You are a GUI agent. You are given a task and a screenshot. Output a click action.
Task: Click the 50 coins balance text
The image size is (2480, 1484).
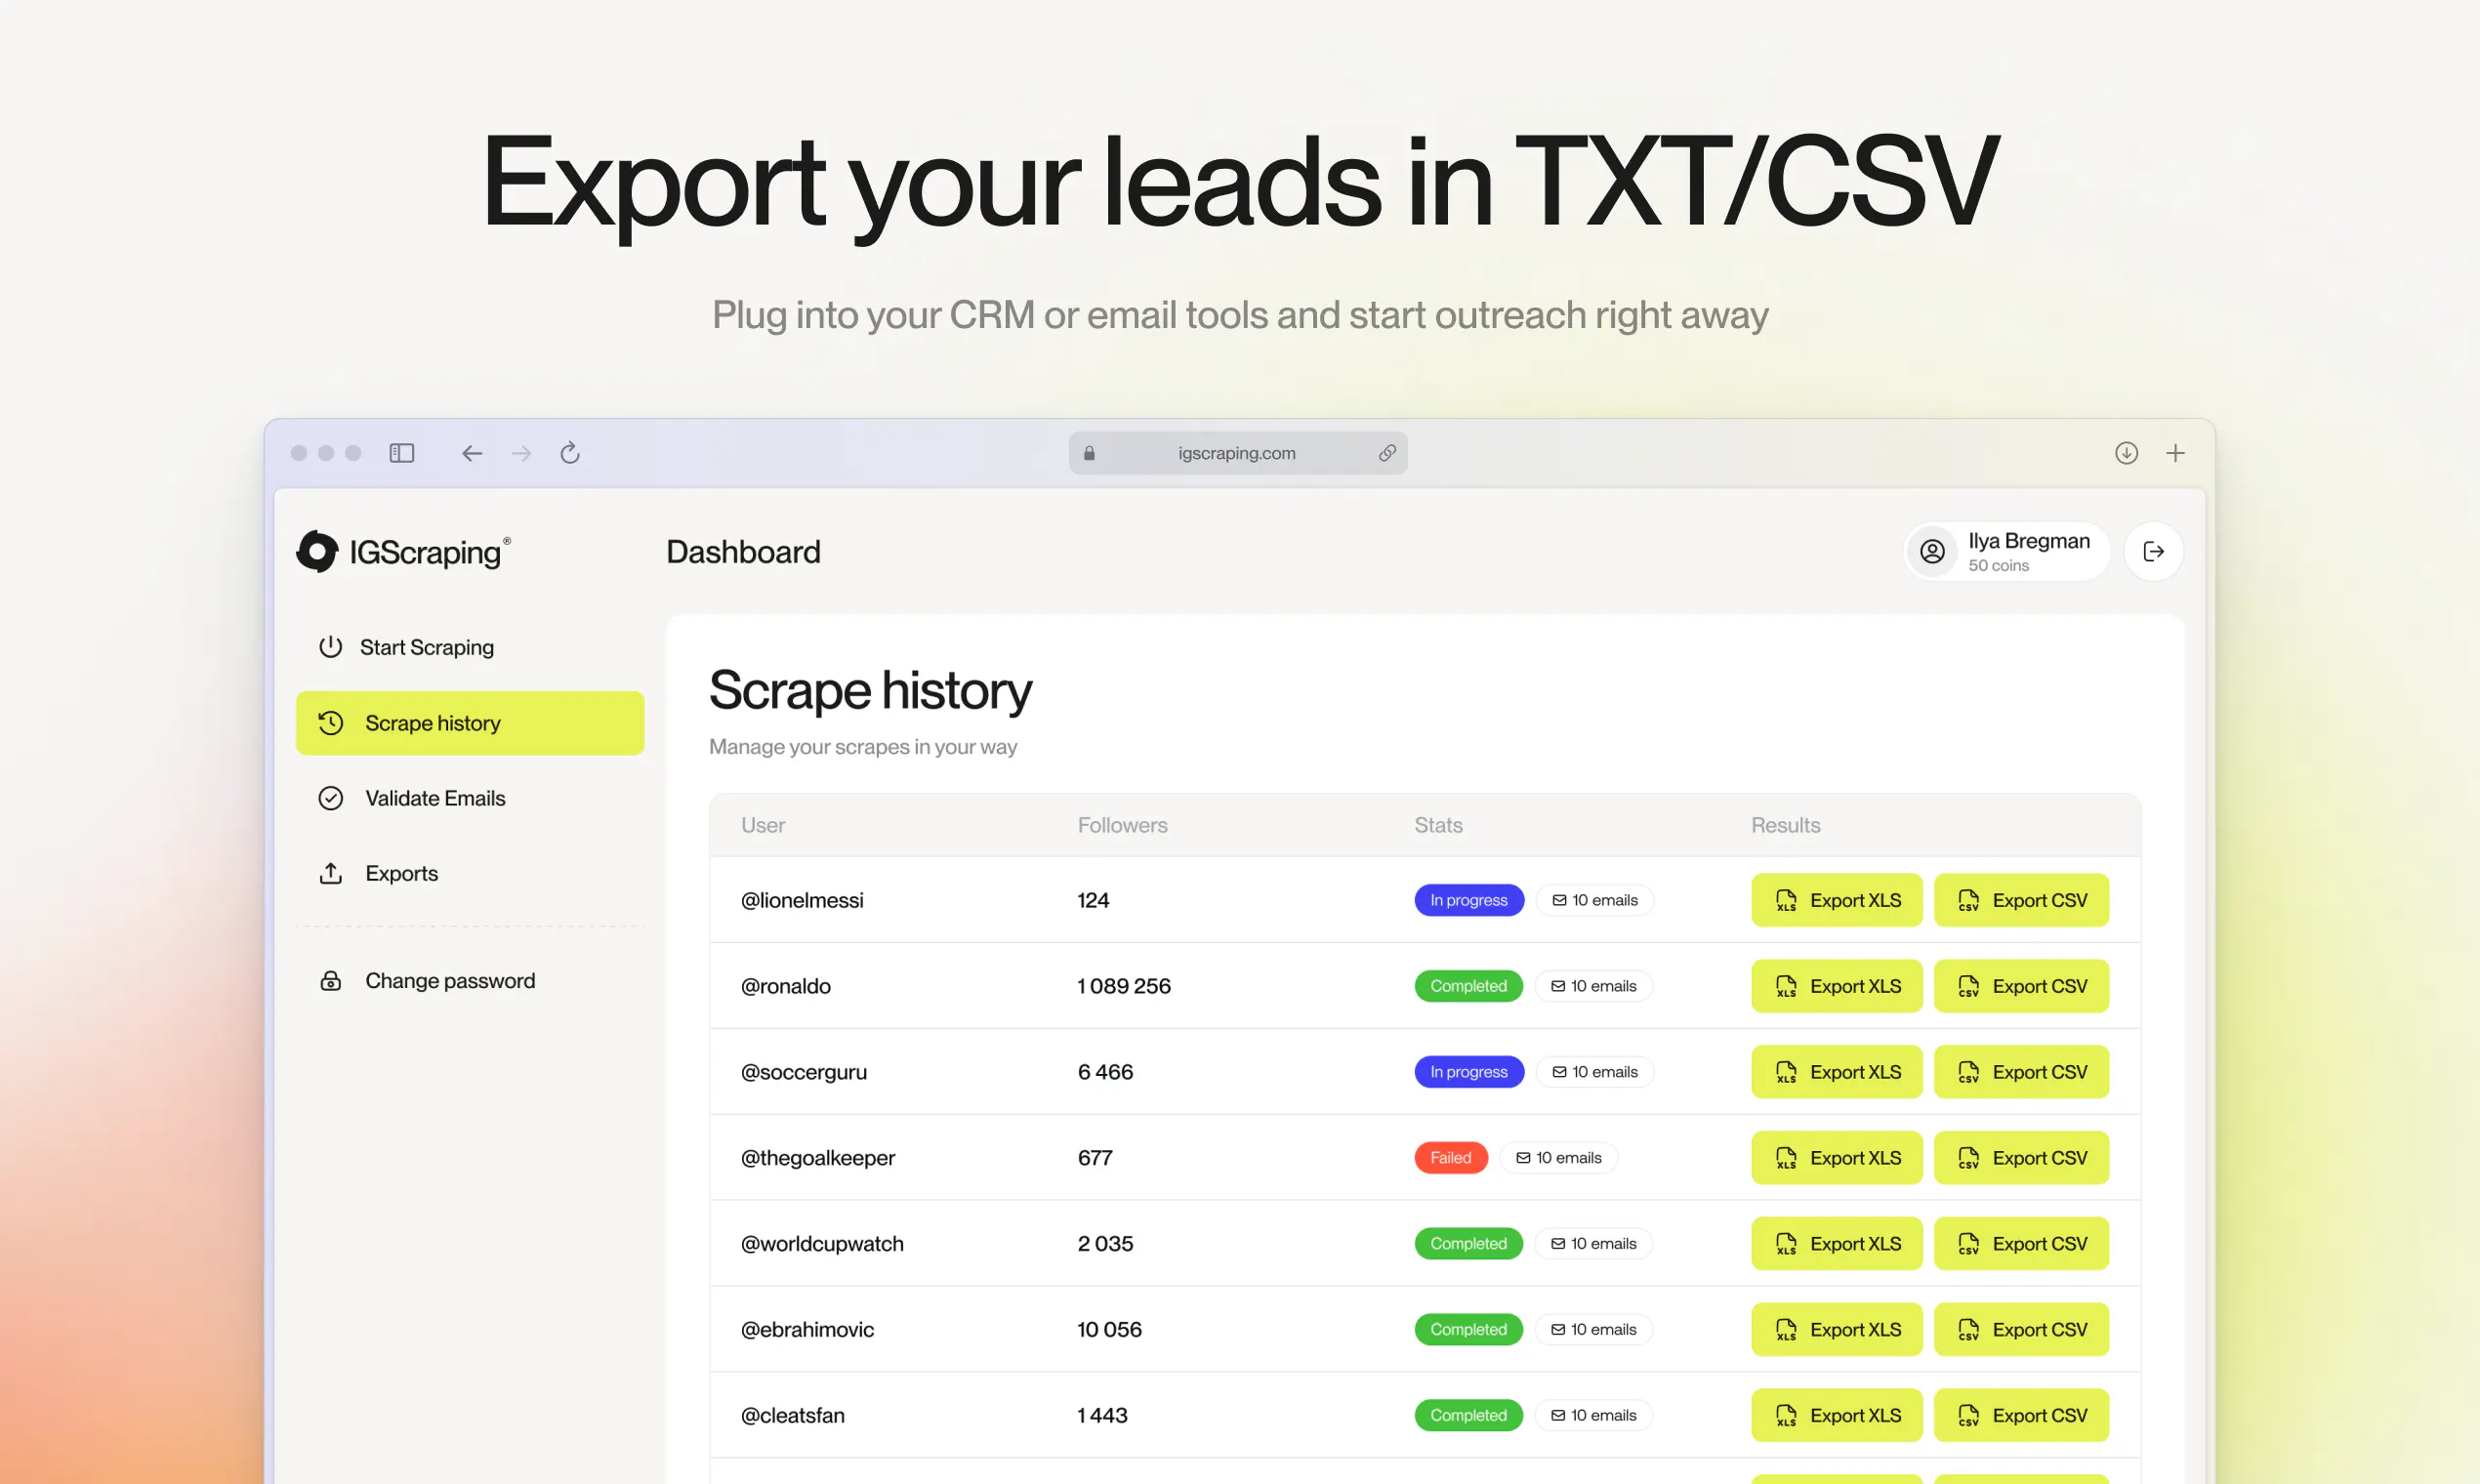(x=1999, y=565)
